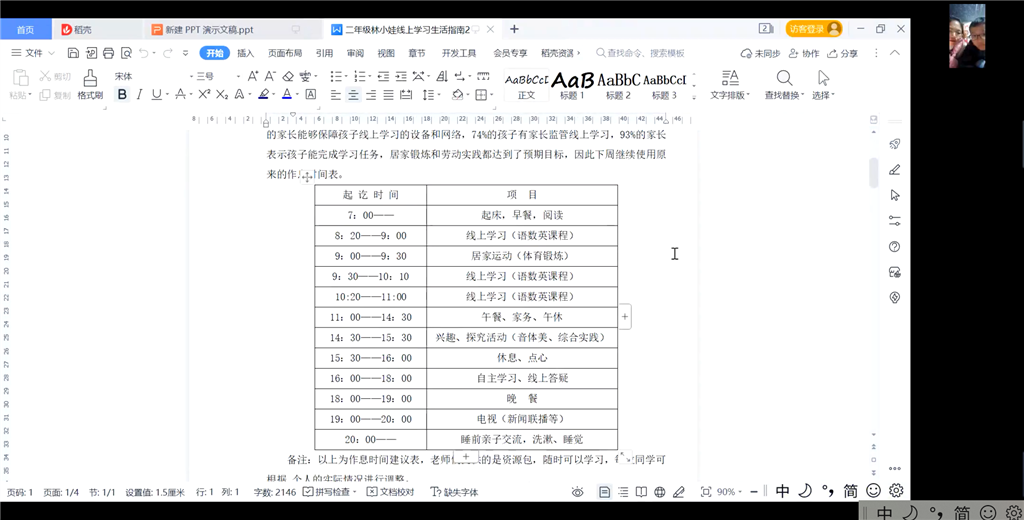Image resolution: width=1024 pixels, height=520 pixels.
Task: Switch to page layout view in status bar
Action: pos(605,492)
